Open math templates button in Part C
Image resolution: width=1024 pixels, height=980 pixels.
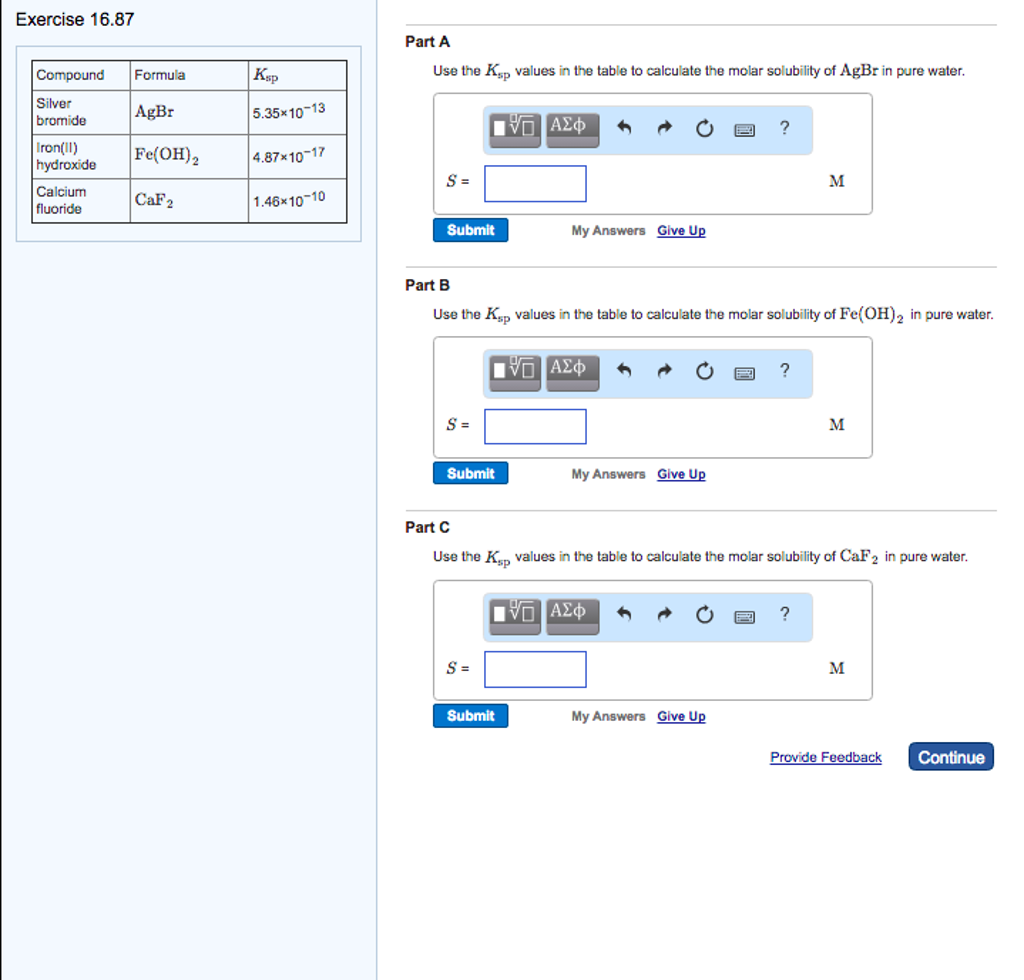515,616
